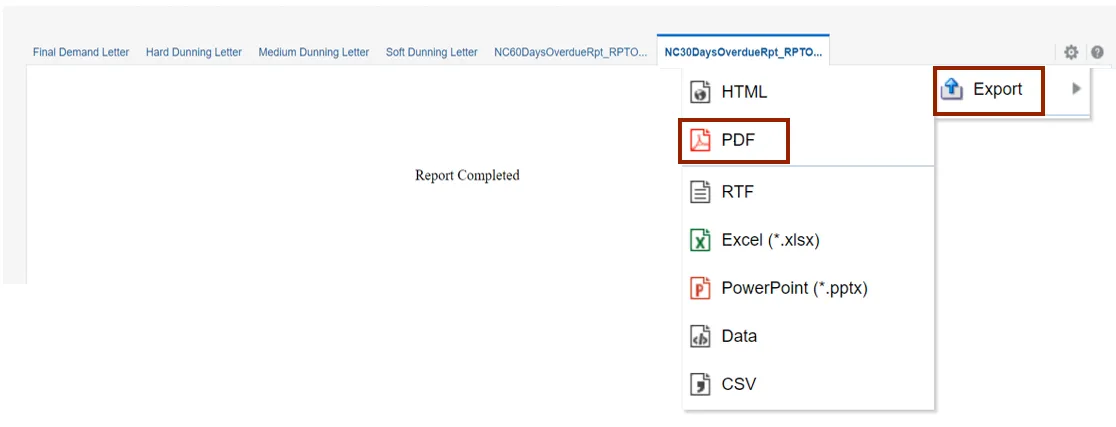Click the PowerPoint file icon
Image resolution: width=1116 pixels, height=427 pixels.
(700, 288)
